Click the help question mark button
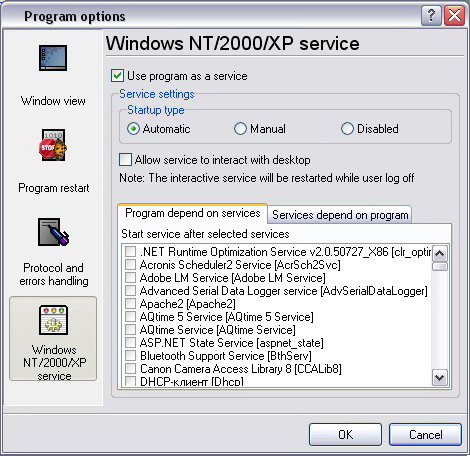The height and width of the screenshot is (456, 470). pos(431,15)
